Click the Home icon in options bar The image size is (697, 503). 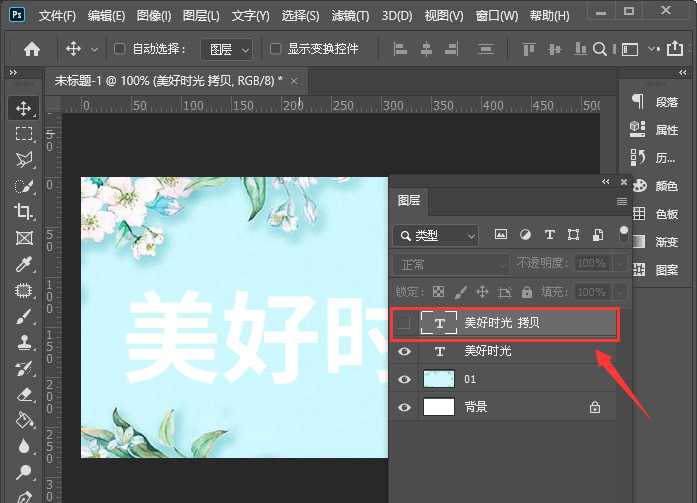(x=32, y=49)
